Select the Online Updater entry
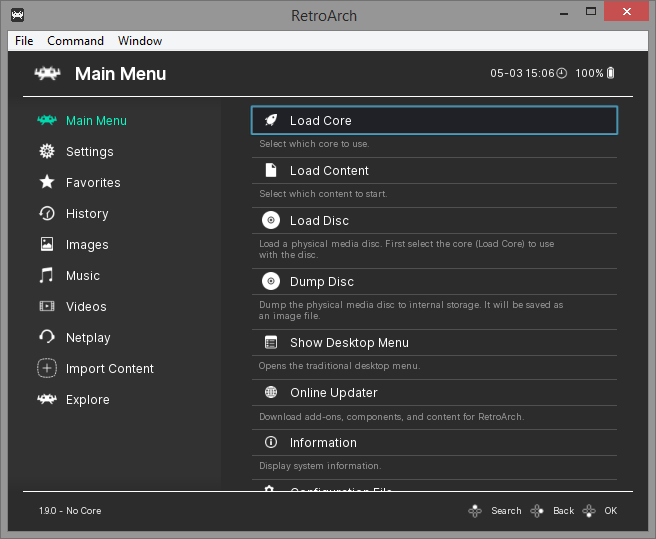Viewport: 656px width, 539px height. pos(434,393)
